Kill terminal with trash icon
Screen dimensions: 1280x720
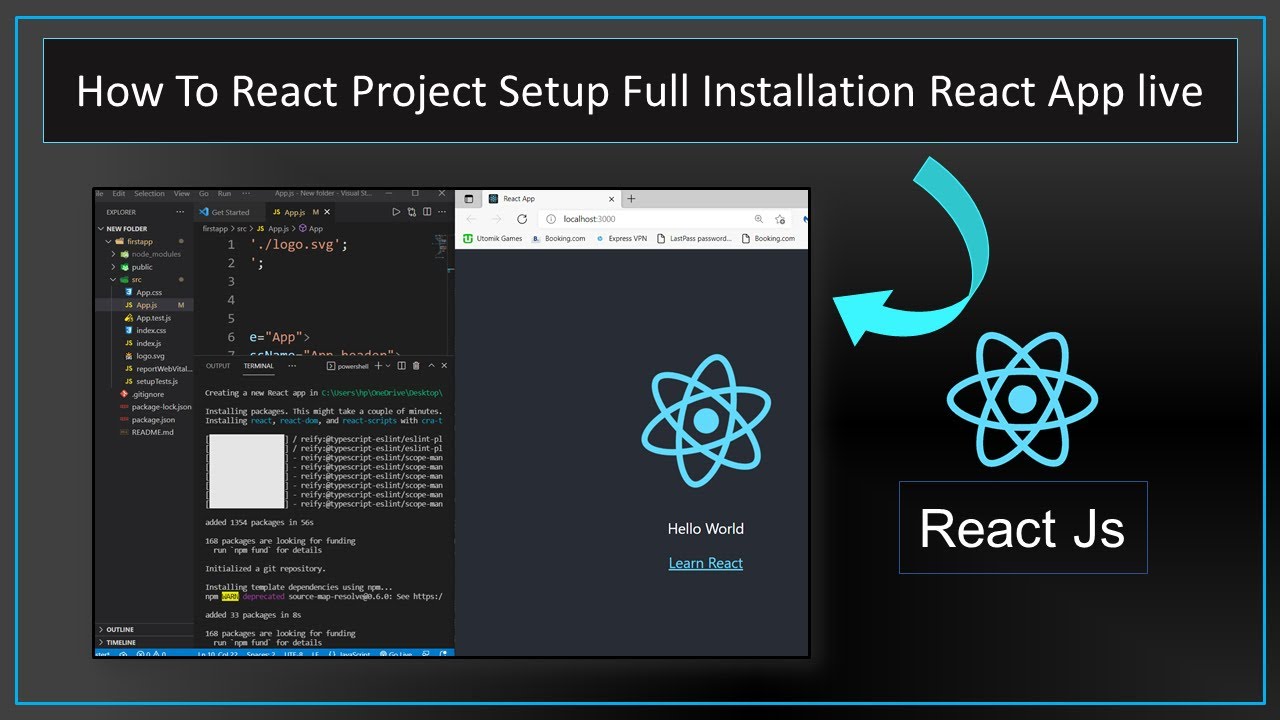coord(416,366)
